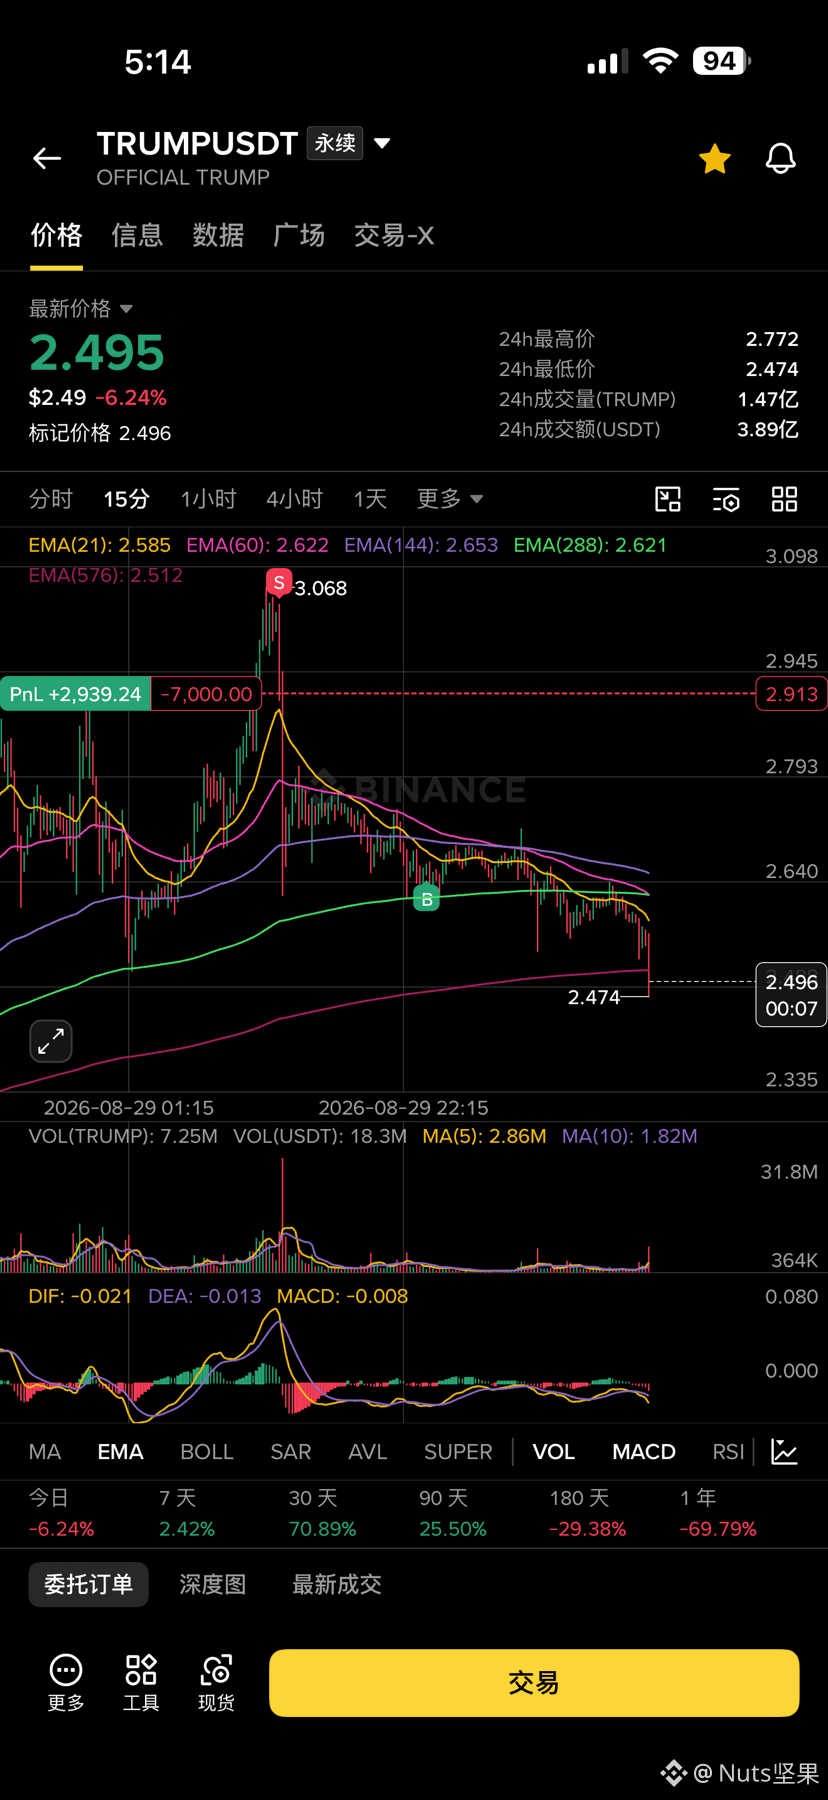Open the 委托订单 tab
Screen dimensions: 828x1800
pos(88,1584)
